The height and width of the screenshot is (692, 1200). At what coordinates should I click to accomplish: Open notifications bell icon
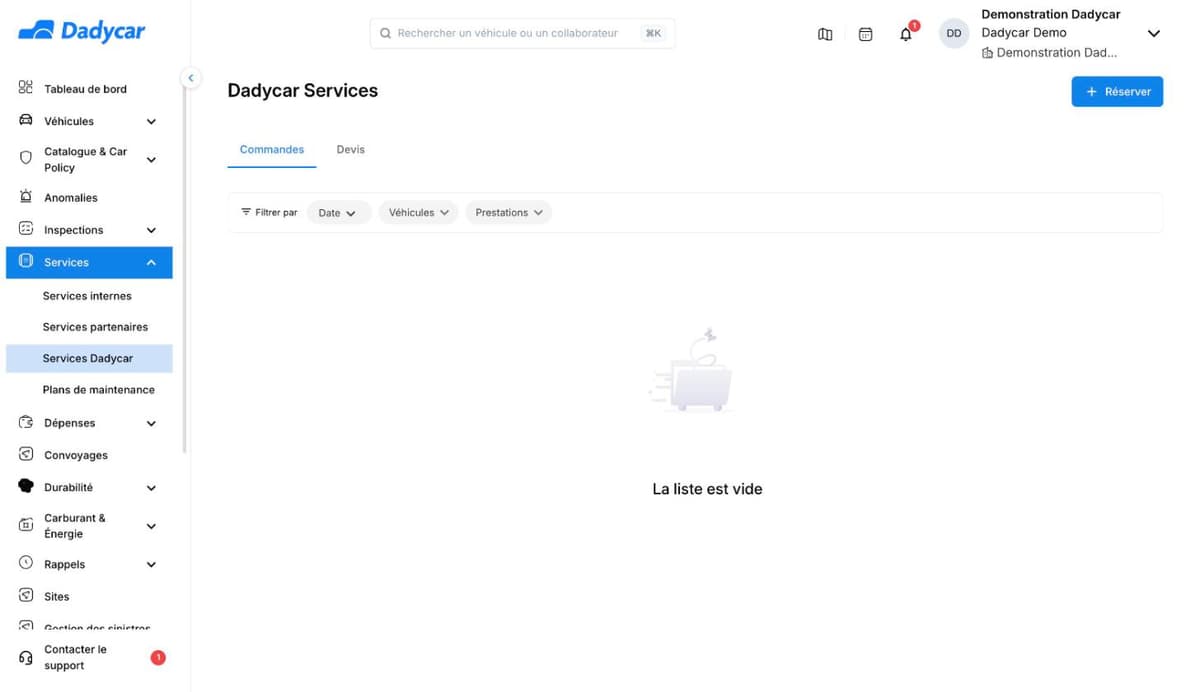(905, 34)
